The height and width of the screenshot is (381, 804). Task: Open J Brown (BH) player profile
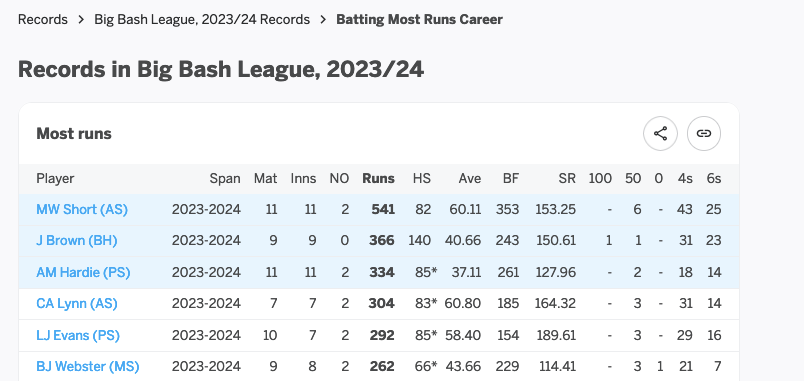tap(77, 240)
